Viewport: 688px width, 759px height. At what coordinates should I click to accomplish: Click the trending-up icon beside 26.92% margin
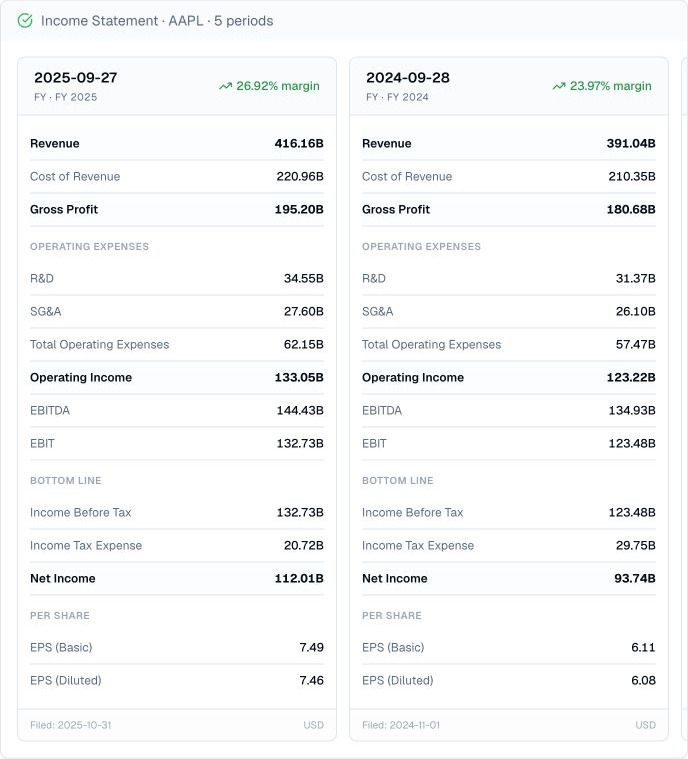pyautogui.click(x=226, y=86)
